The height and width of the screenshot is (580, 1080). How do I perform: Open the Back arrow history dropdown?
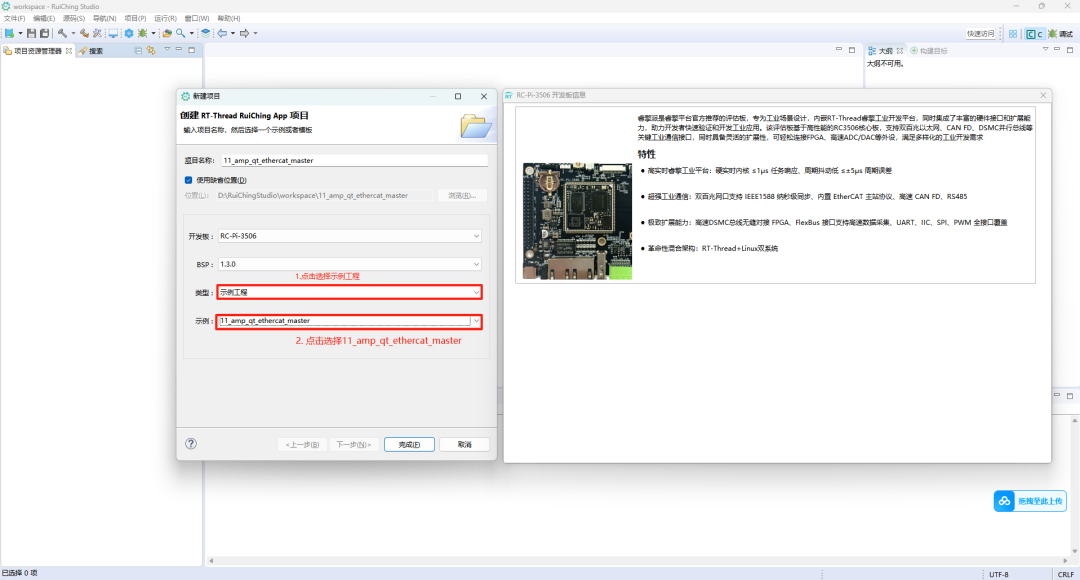[233, 33]
